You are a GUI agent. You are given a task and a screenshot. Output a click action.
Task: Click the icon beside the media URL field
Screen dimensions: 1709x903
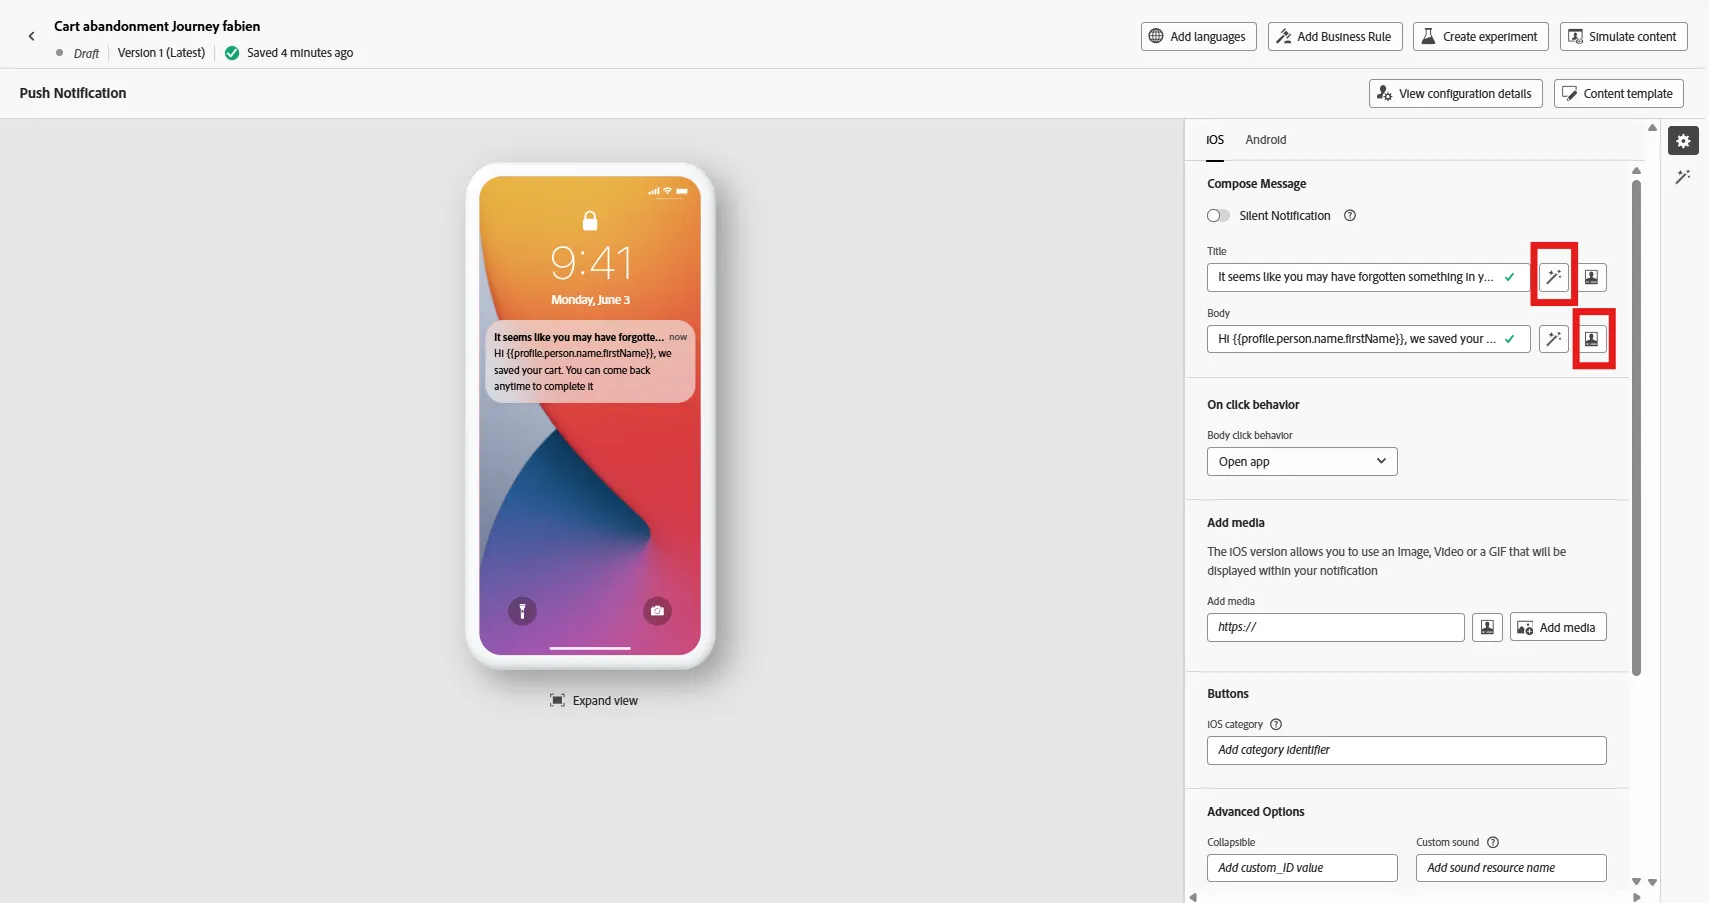tap(1487, 627)
